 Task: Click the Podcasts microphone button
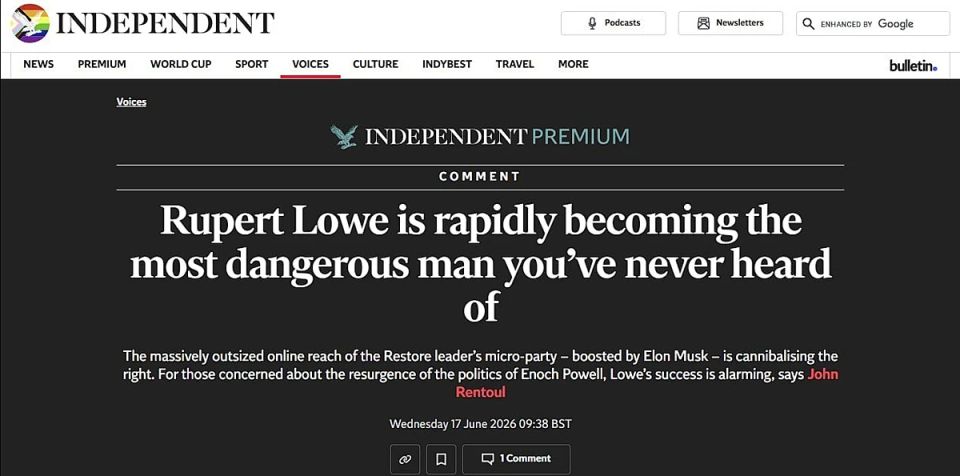coord(613,23)
